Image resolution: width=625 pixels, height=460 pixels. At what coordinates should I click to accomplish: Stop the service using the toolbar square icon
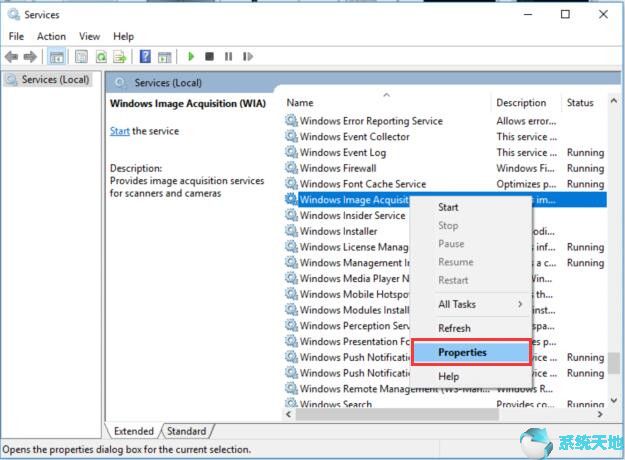click(x=209, y=57)
